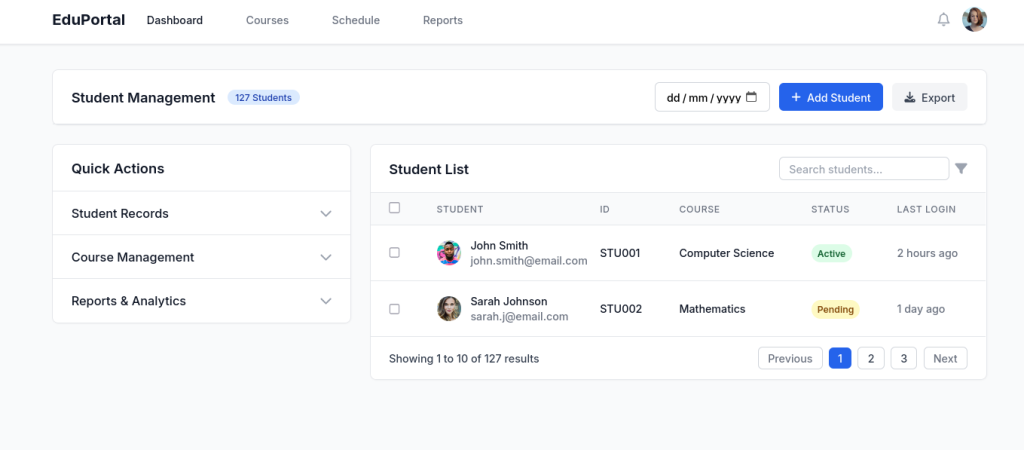This screenshot has height=450, width=1024.
Task: Click Sarah Johnson's avatar picture
Action: pyautogui.click(x=449, y=308)
